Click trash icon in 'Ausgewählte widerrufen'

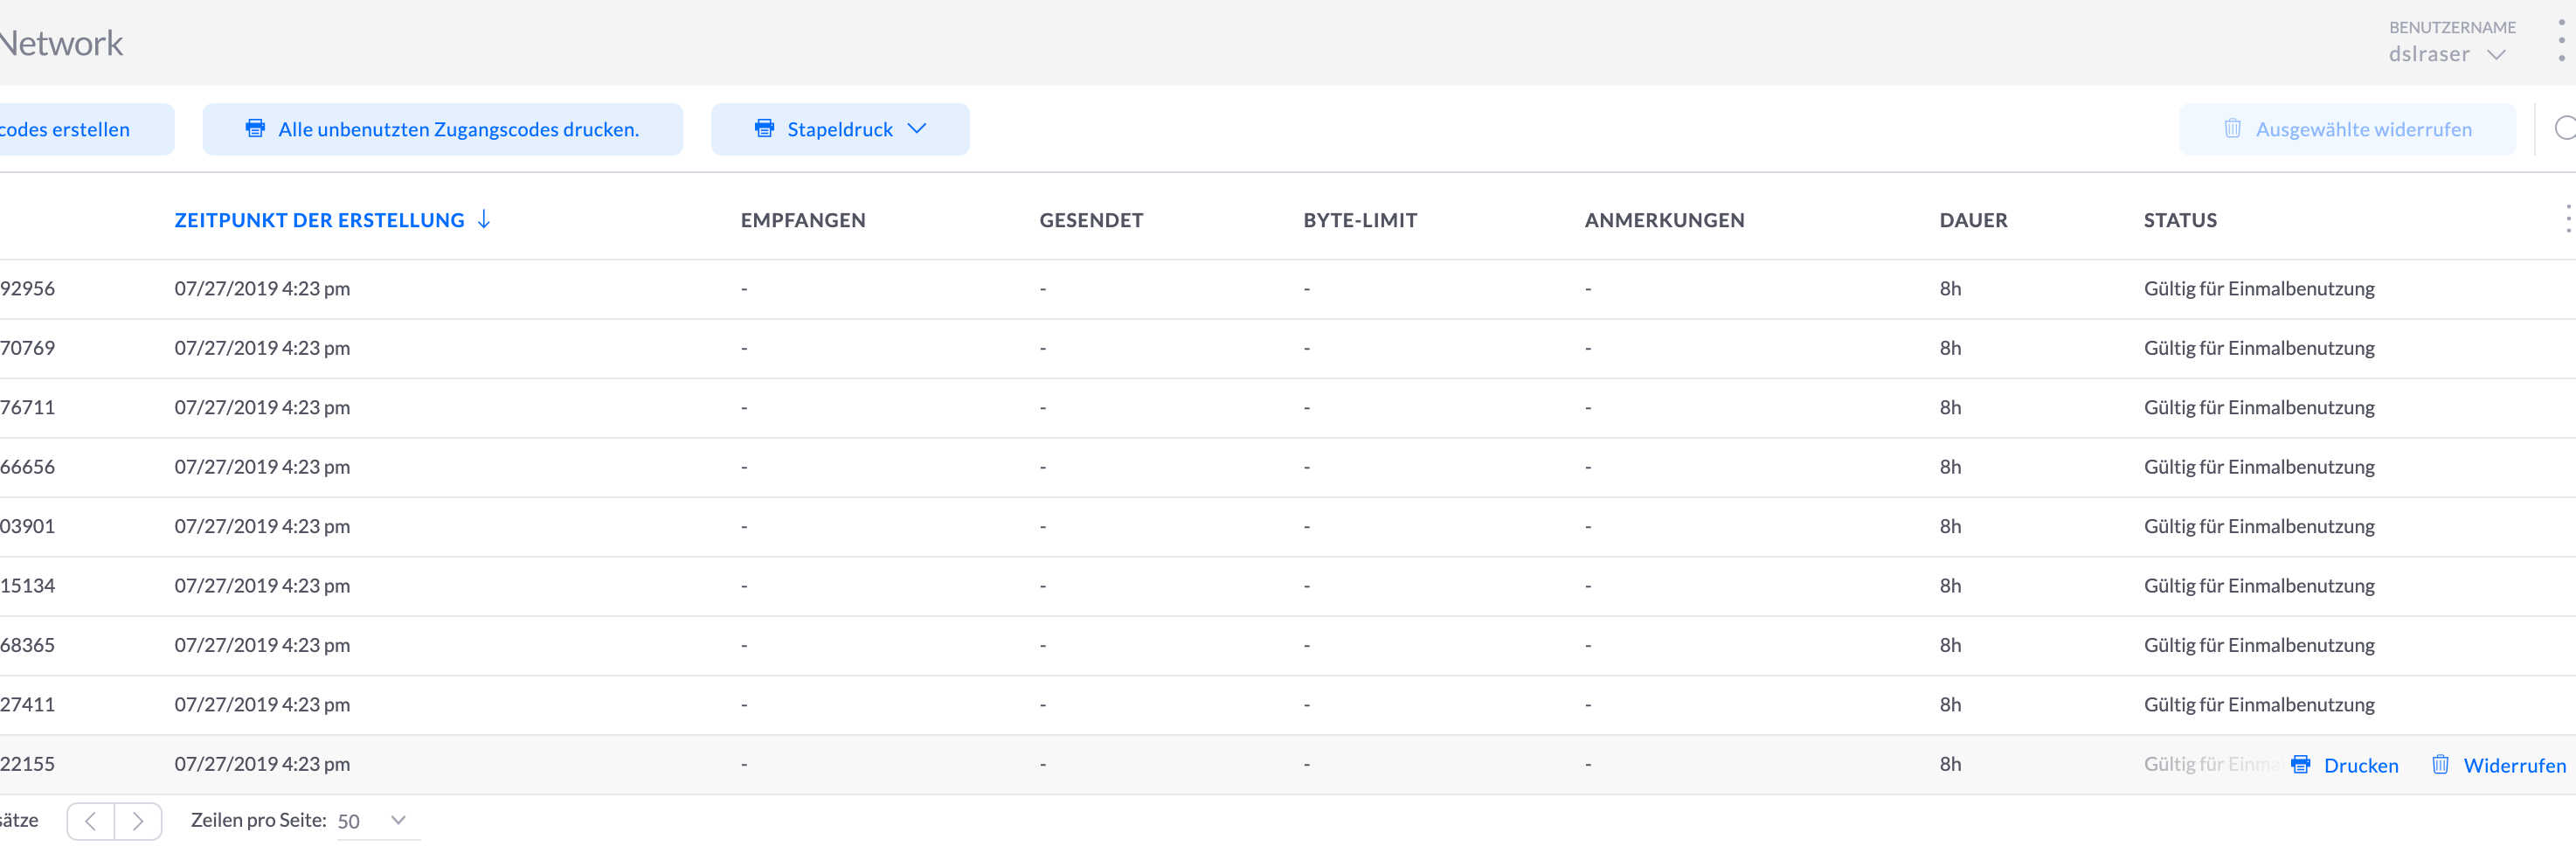pos(2232,128)
